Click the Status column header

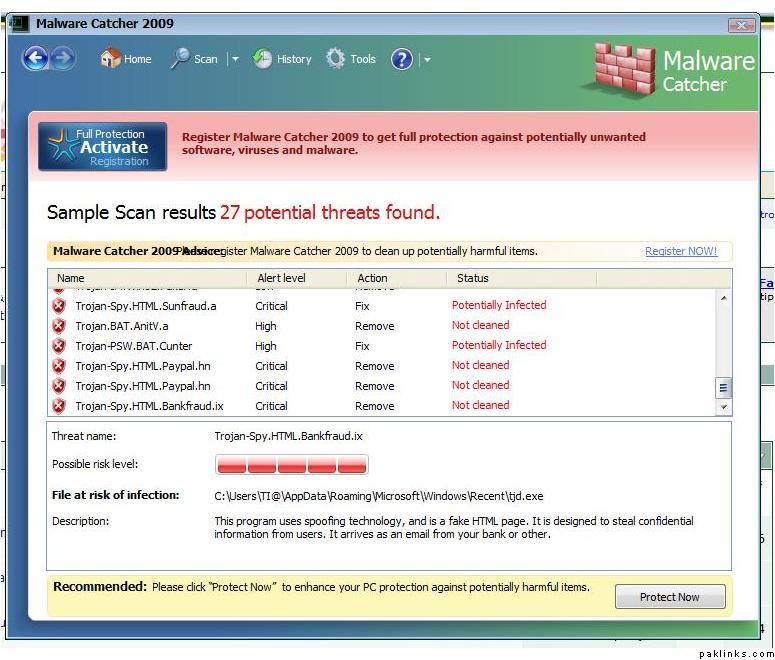tap(473, 278)
